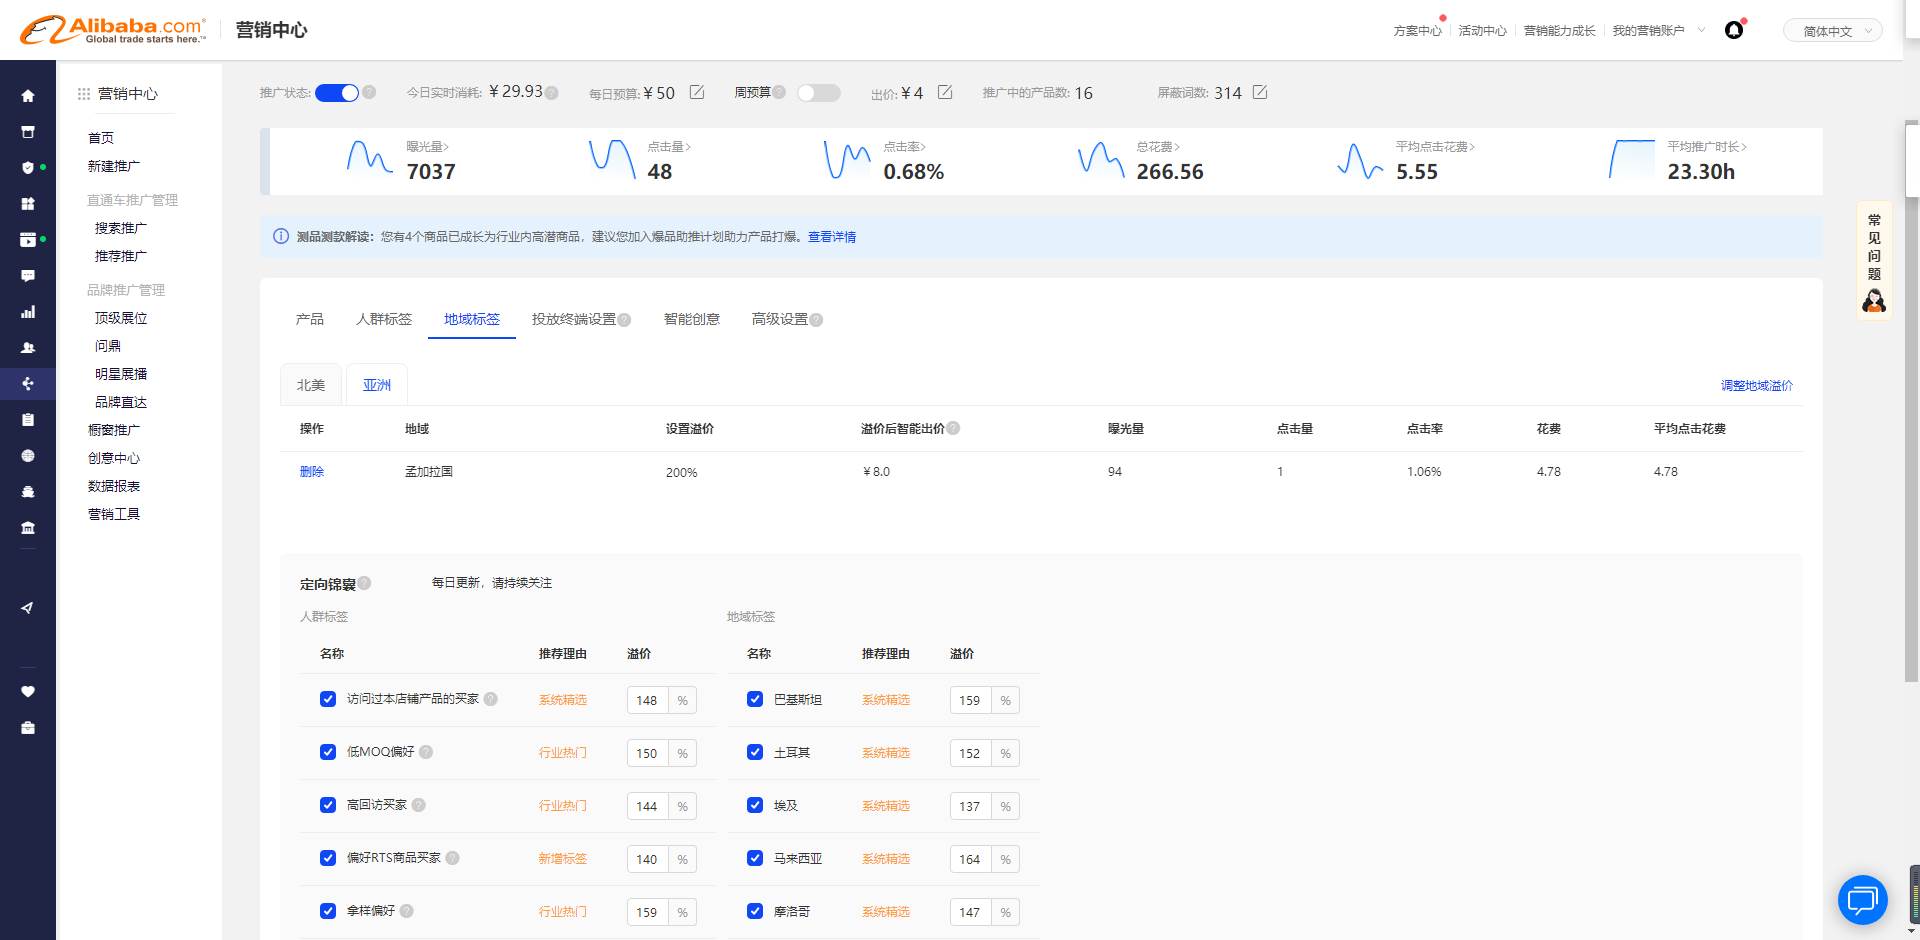
Task: Uncheck the 埃及 region checkbox
Action: (755, 805)
